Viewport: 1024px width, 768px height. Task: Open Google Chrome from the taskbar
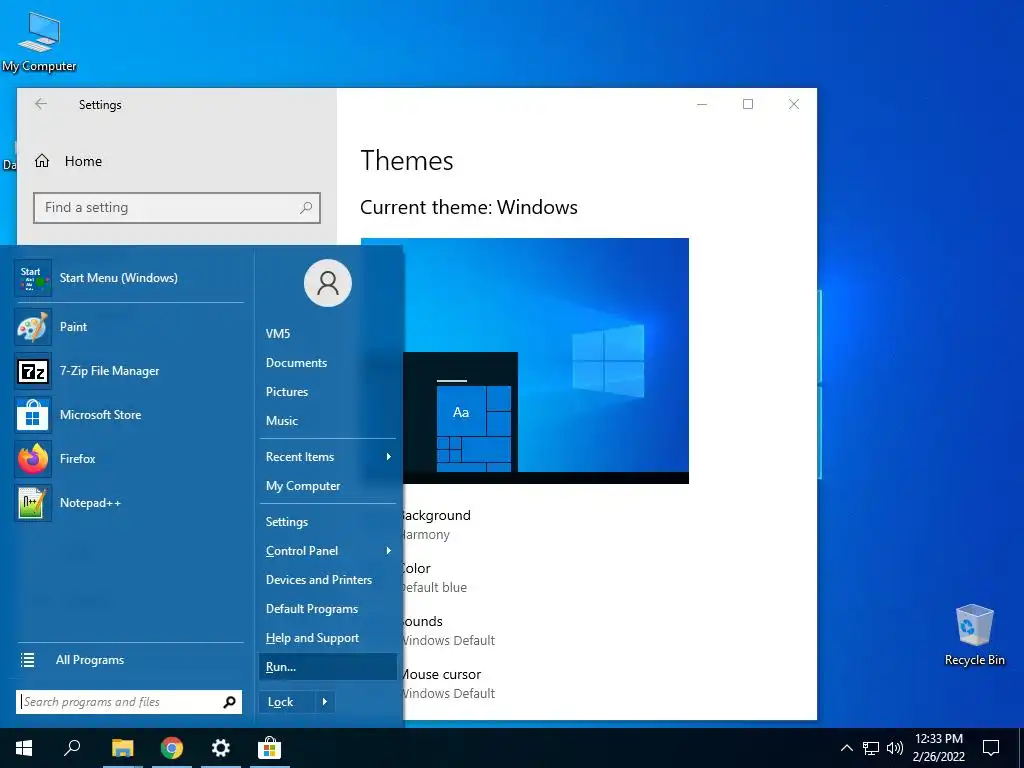coord(172,748)
